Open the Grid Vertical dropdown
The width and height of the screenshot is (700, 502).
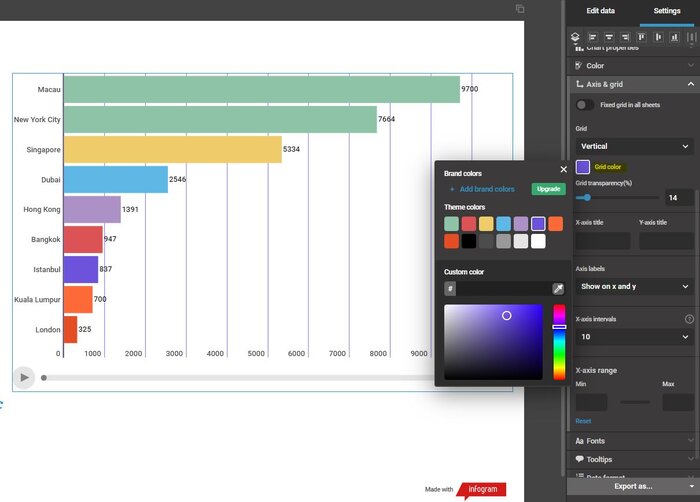click(x=634, y=146)
